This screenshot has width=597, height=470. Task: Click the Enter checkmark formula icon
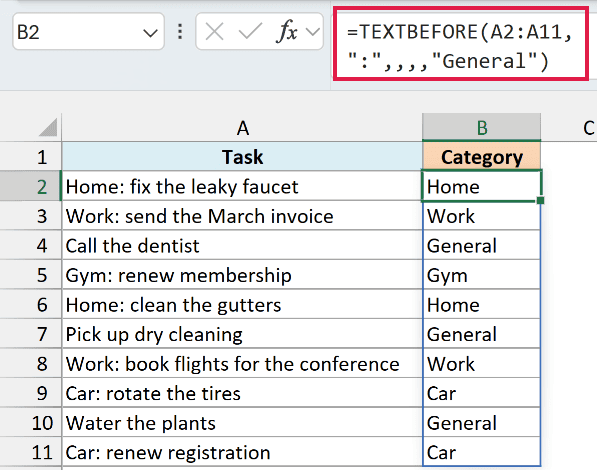click(x=250, y=31)
